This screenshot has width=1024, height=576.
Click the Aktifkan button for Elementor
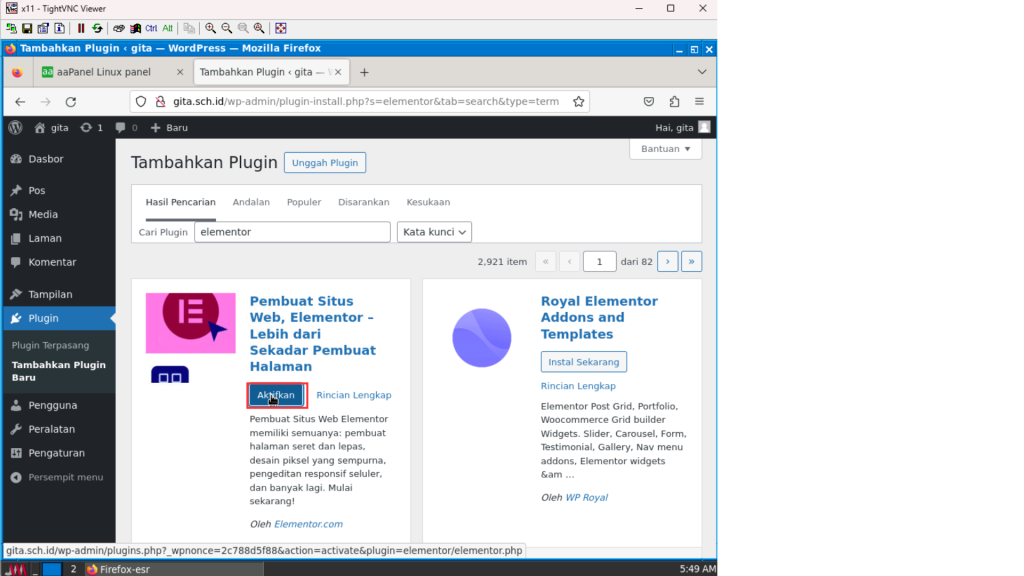(276, 395)
